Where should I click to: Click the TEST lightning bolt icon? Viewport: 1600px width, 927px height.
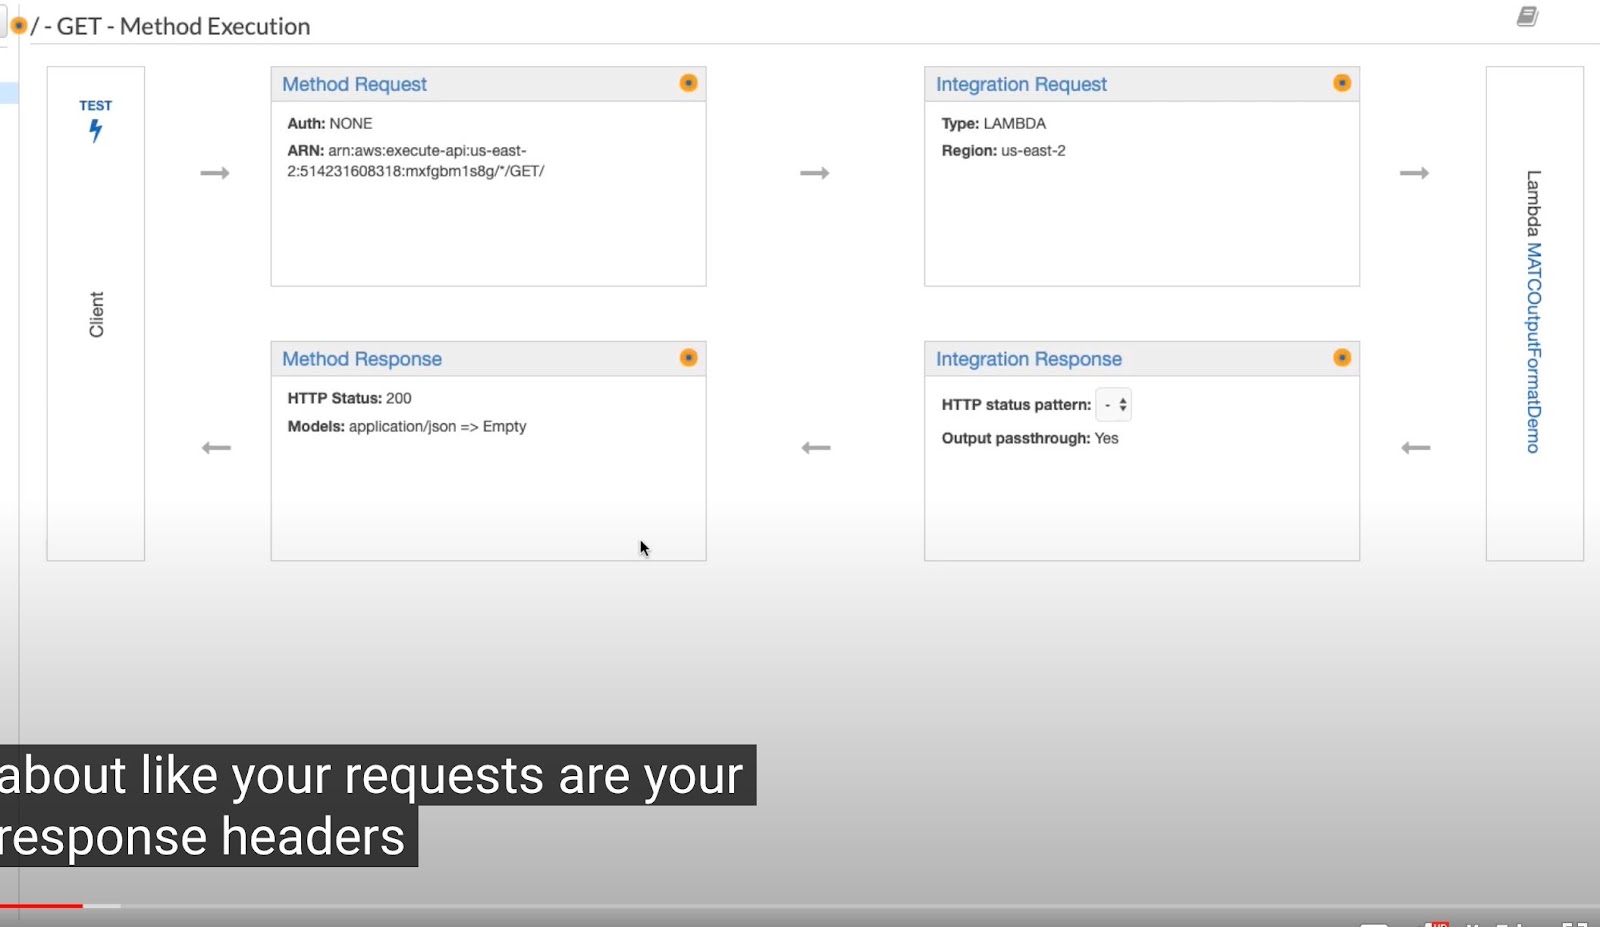click(95, 131)
